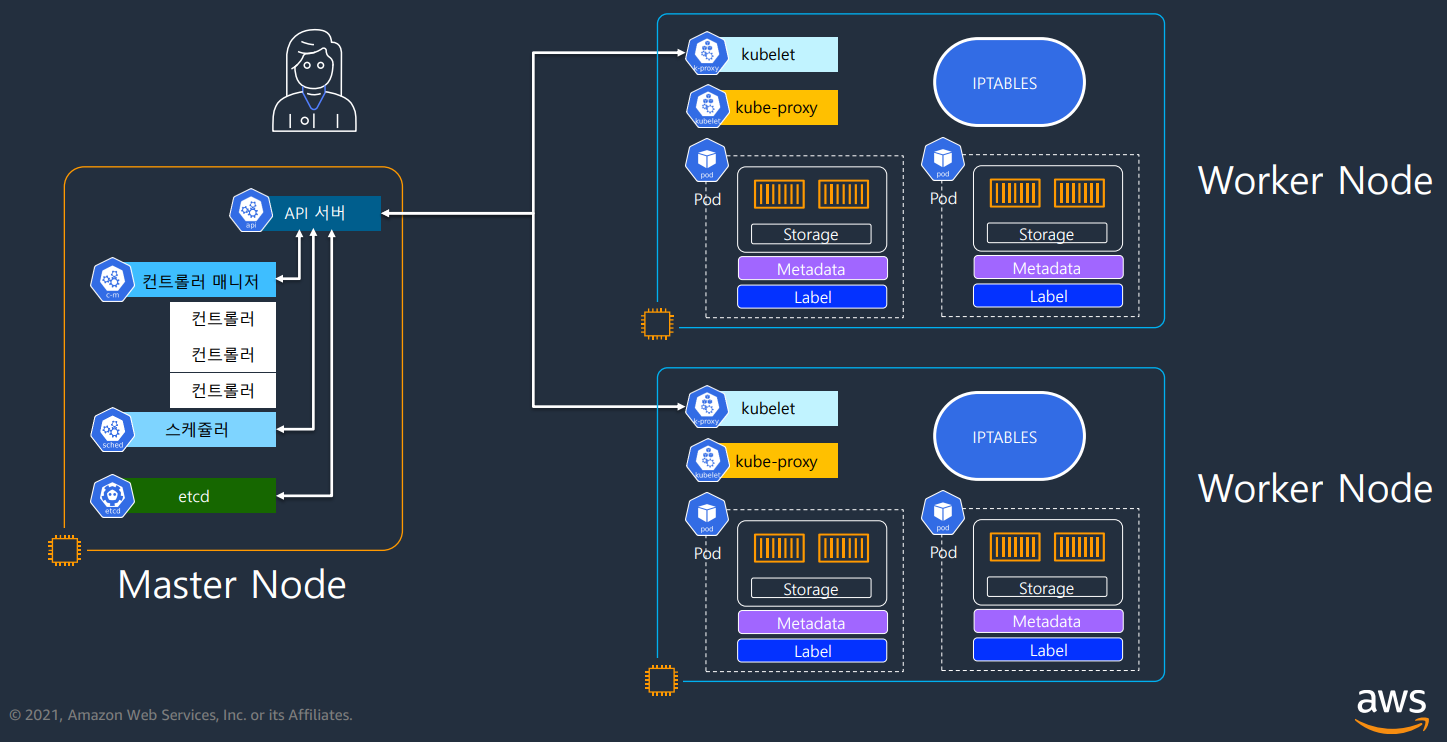The width and height of the screenshot is (1447, 742).
Task: Click the Storage box in lower node's right Pod
Action: [1047, 587]
